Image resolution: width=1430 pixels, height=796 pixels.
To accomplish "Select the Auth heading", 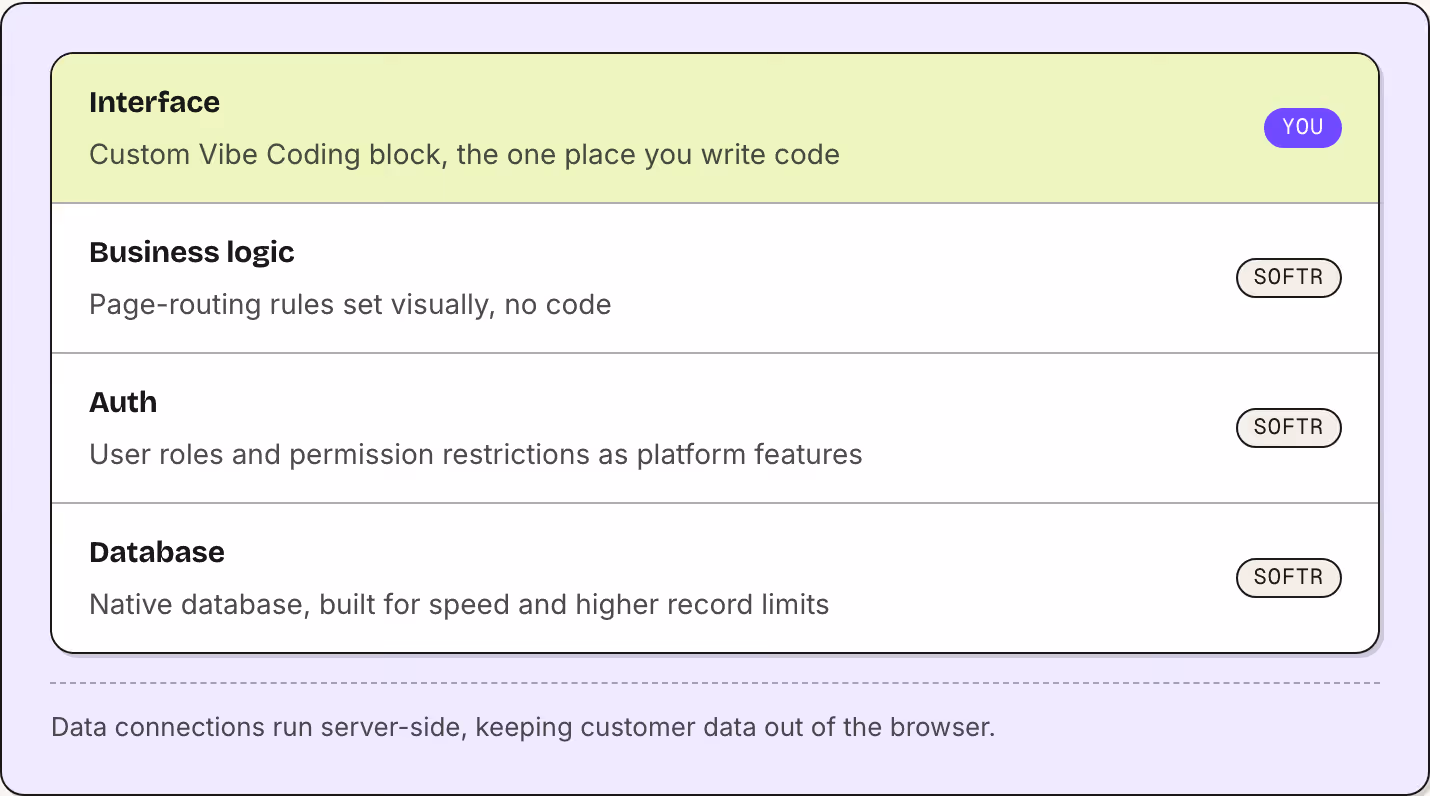I will coord(123,402).
